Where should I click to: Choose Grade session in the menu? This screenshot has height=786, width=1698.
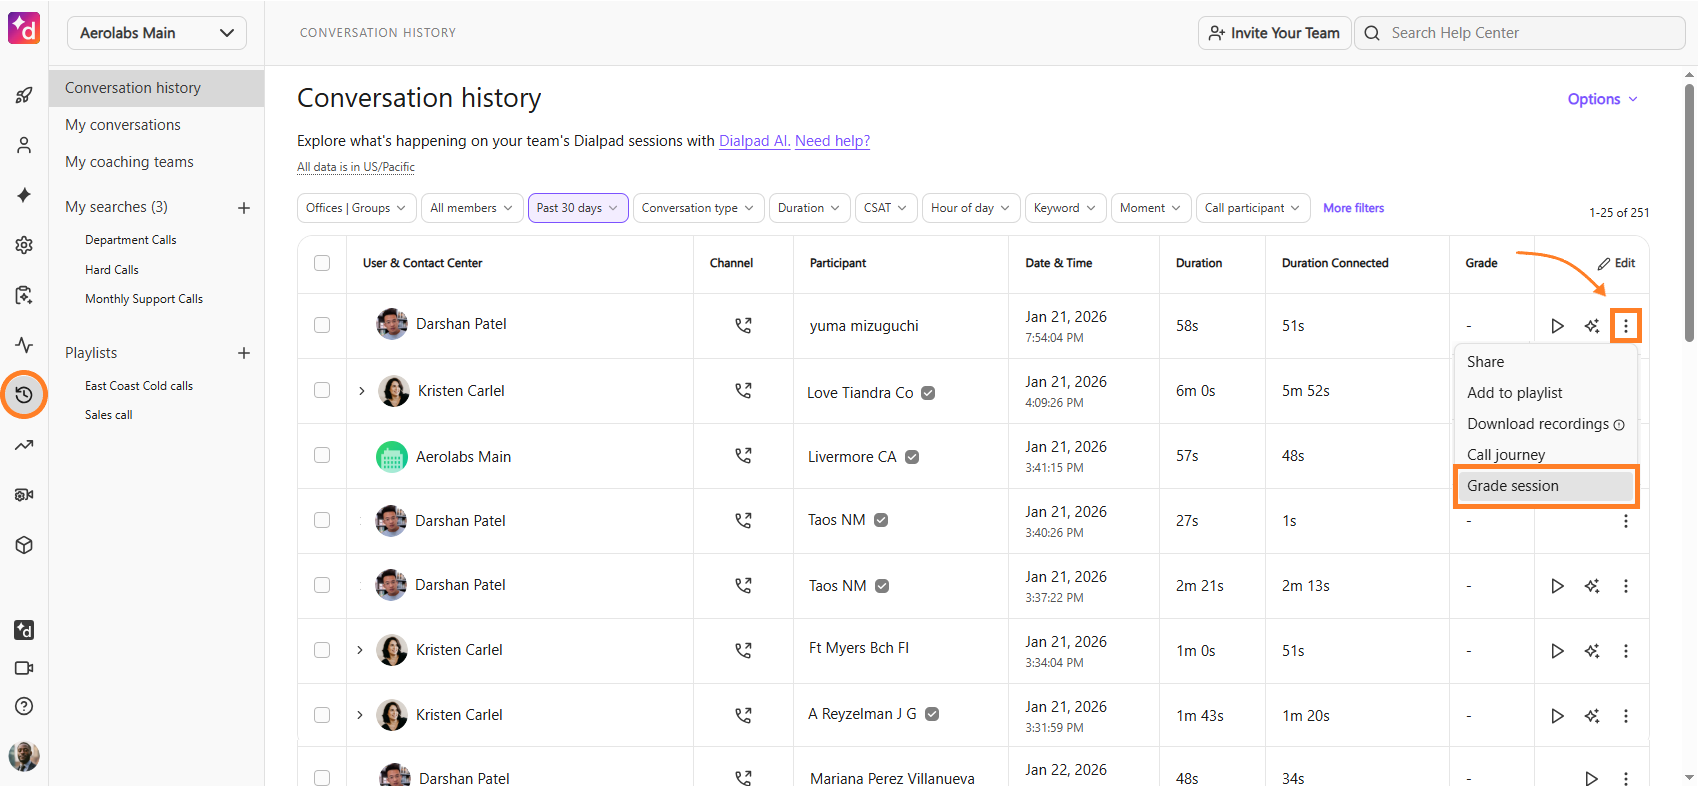(x=1546, y=486)
